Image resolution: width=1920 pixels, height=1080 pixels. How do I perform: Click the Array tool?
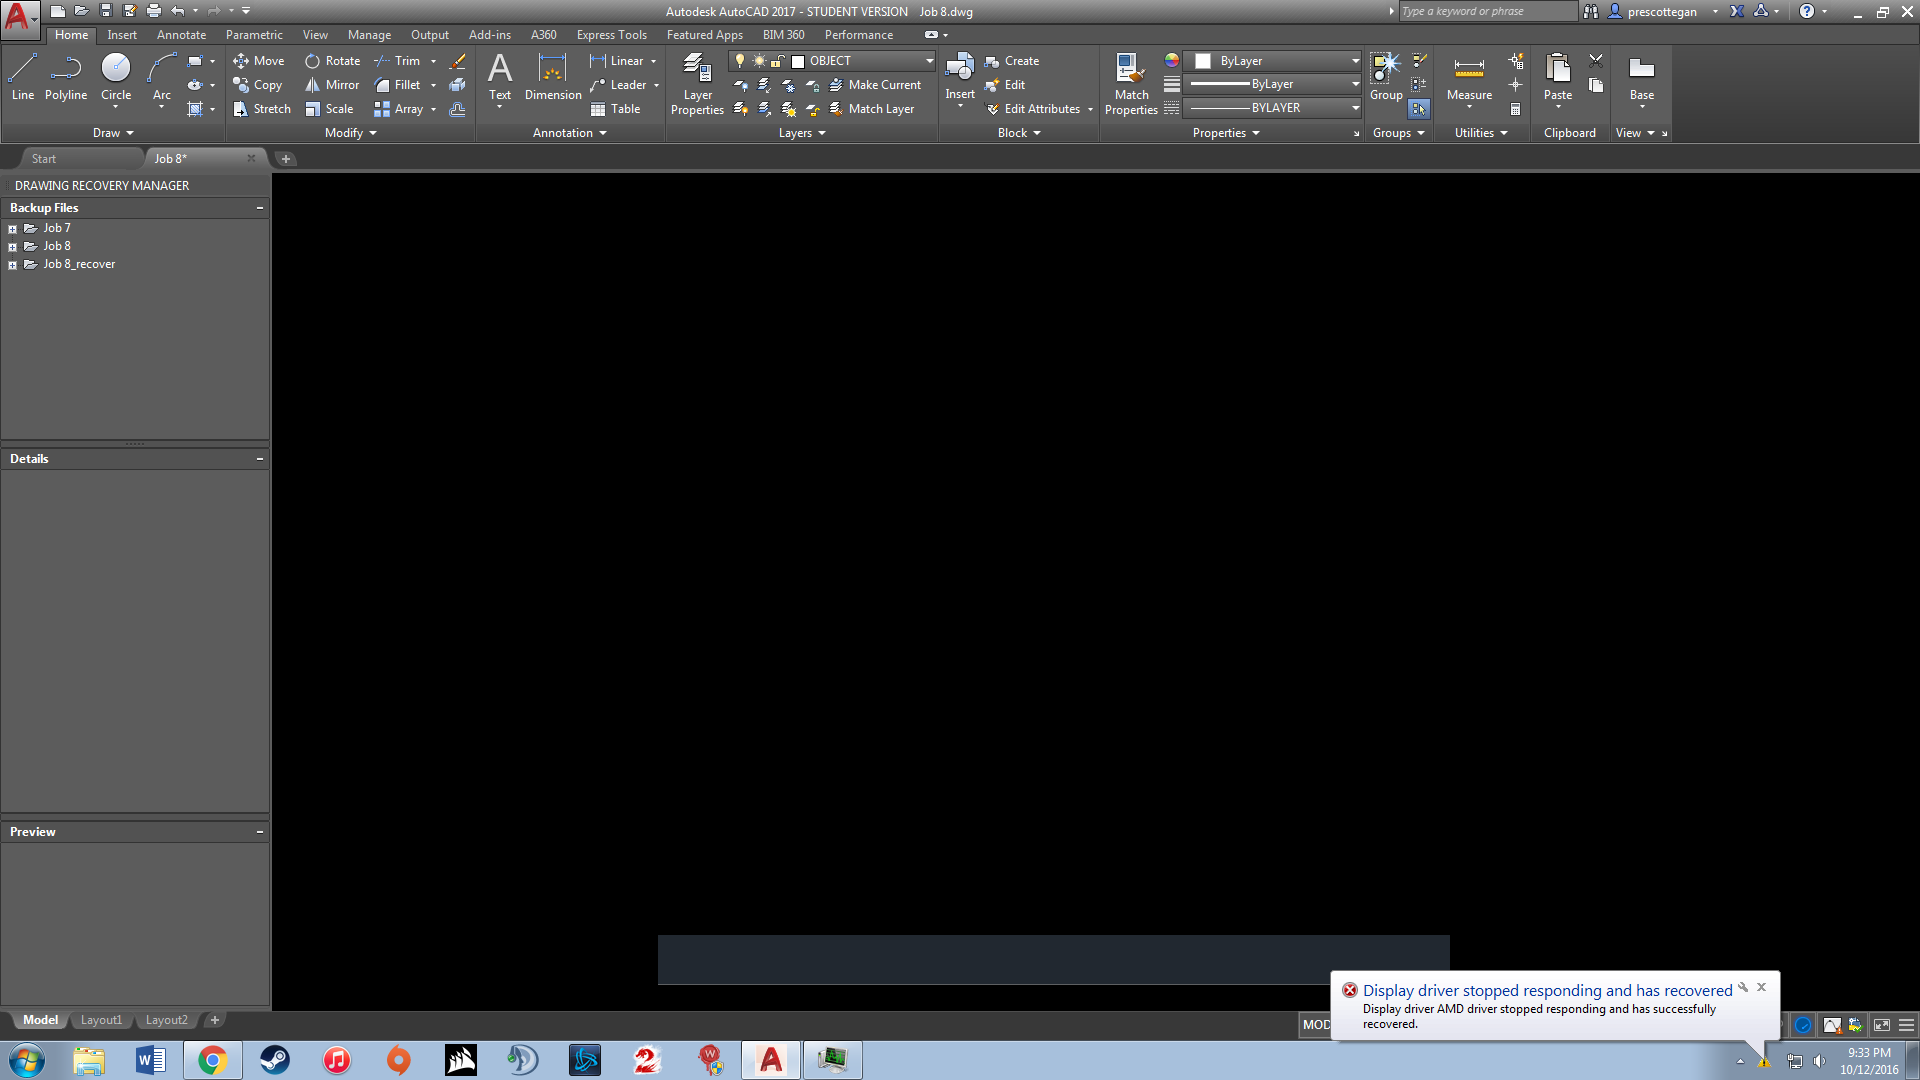[399, 109]
